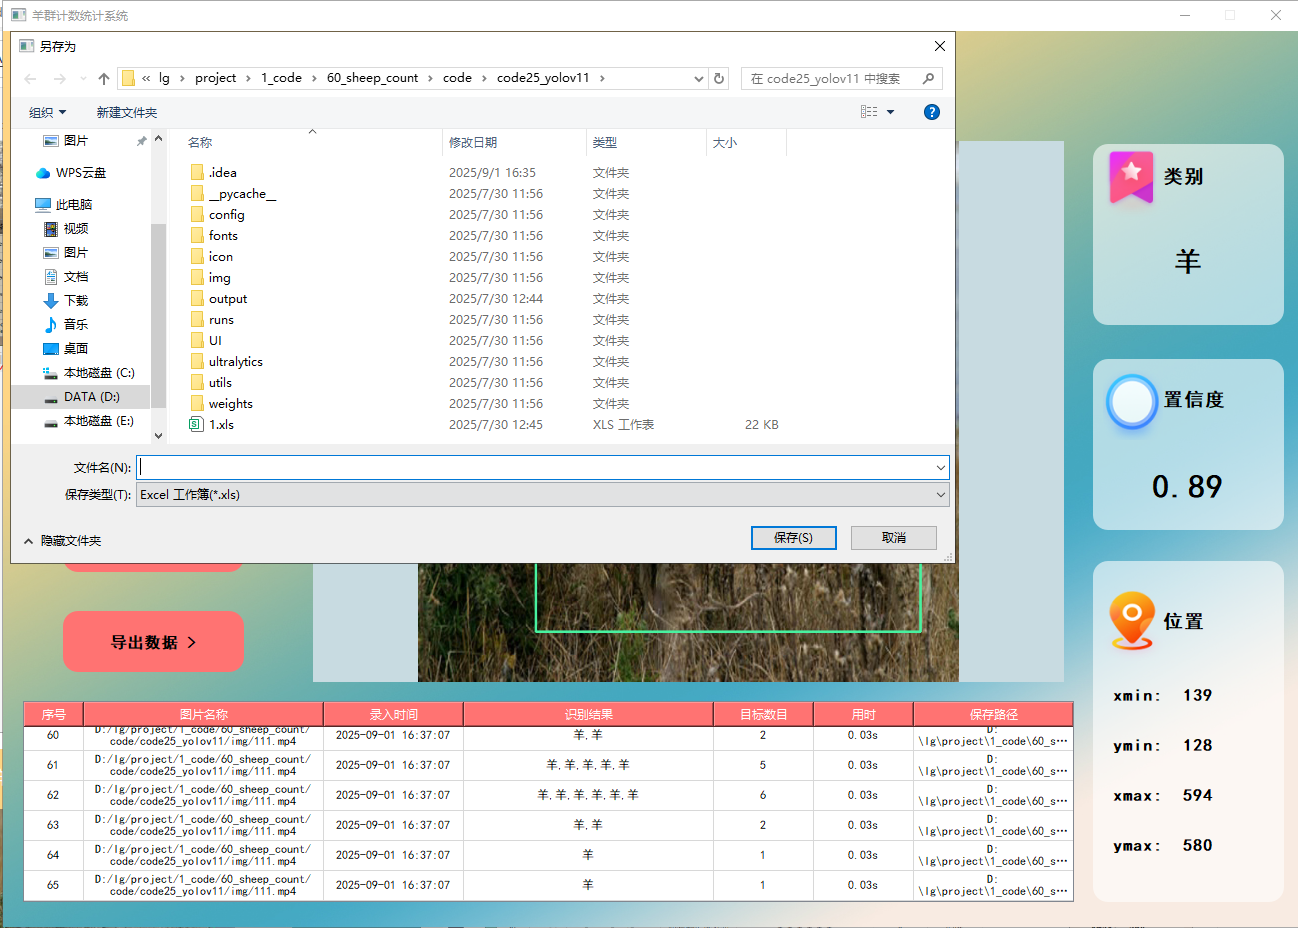Open the Help question mark icon
This screenshot has height=928, width=1298.
pyautogui.click(x=932, y=112)
